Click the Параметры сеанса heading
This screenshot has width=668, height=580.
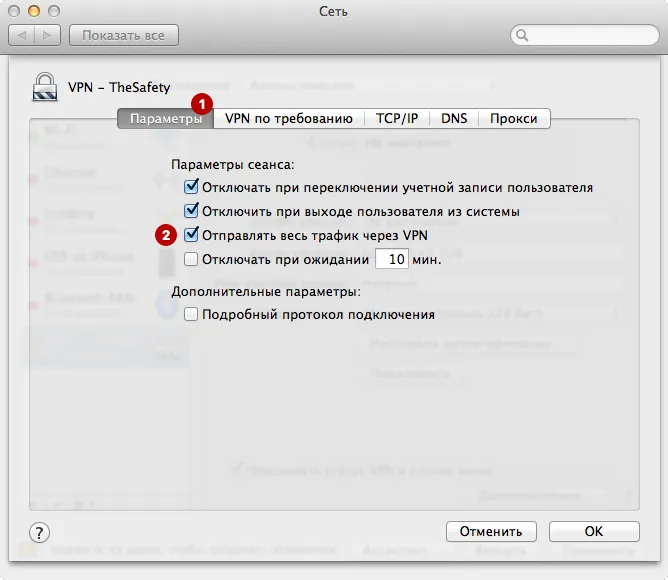click(x=233, y=164)
